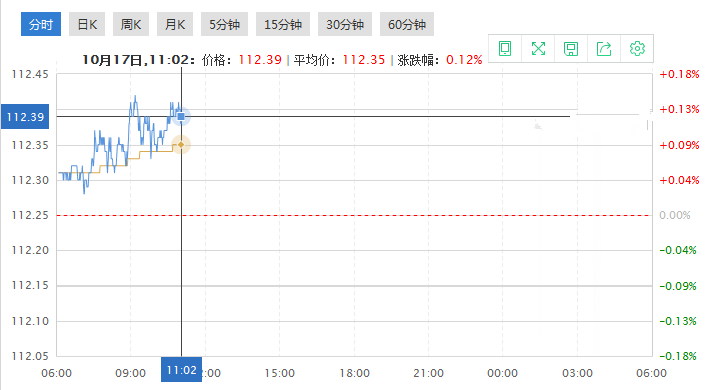Select the 60分钟 interval view
This screenshot has height=390, width=706.
[x=407, y=24]
